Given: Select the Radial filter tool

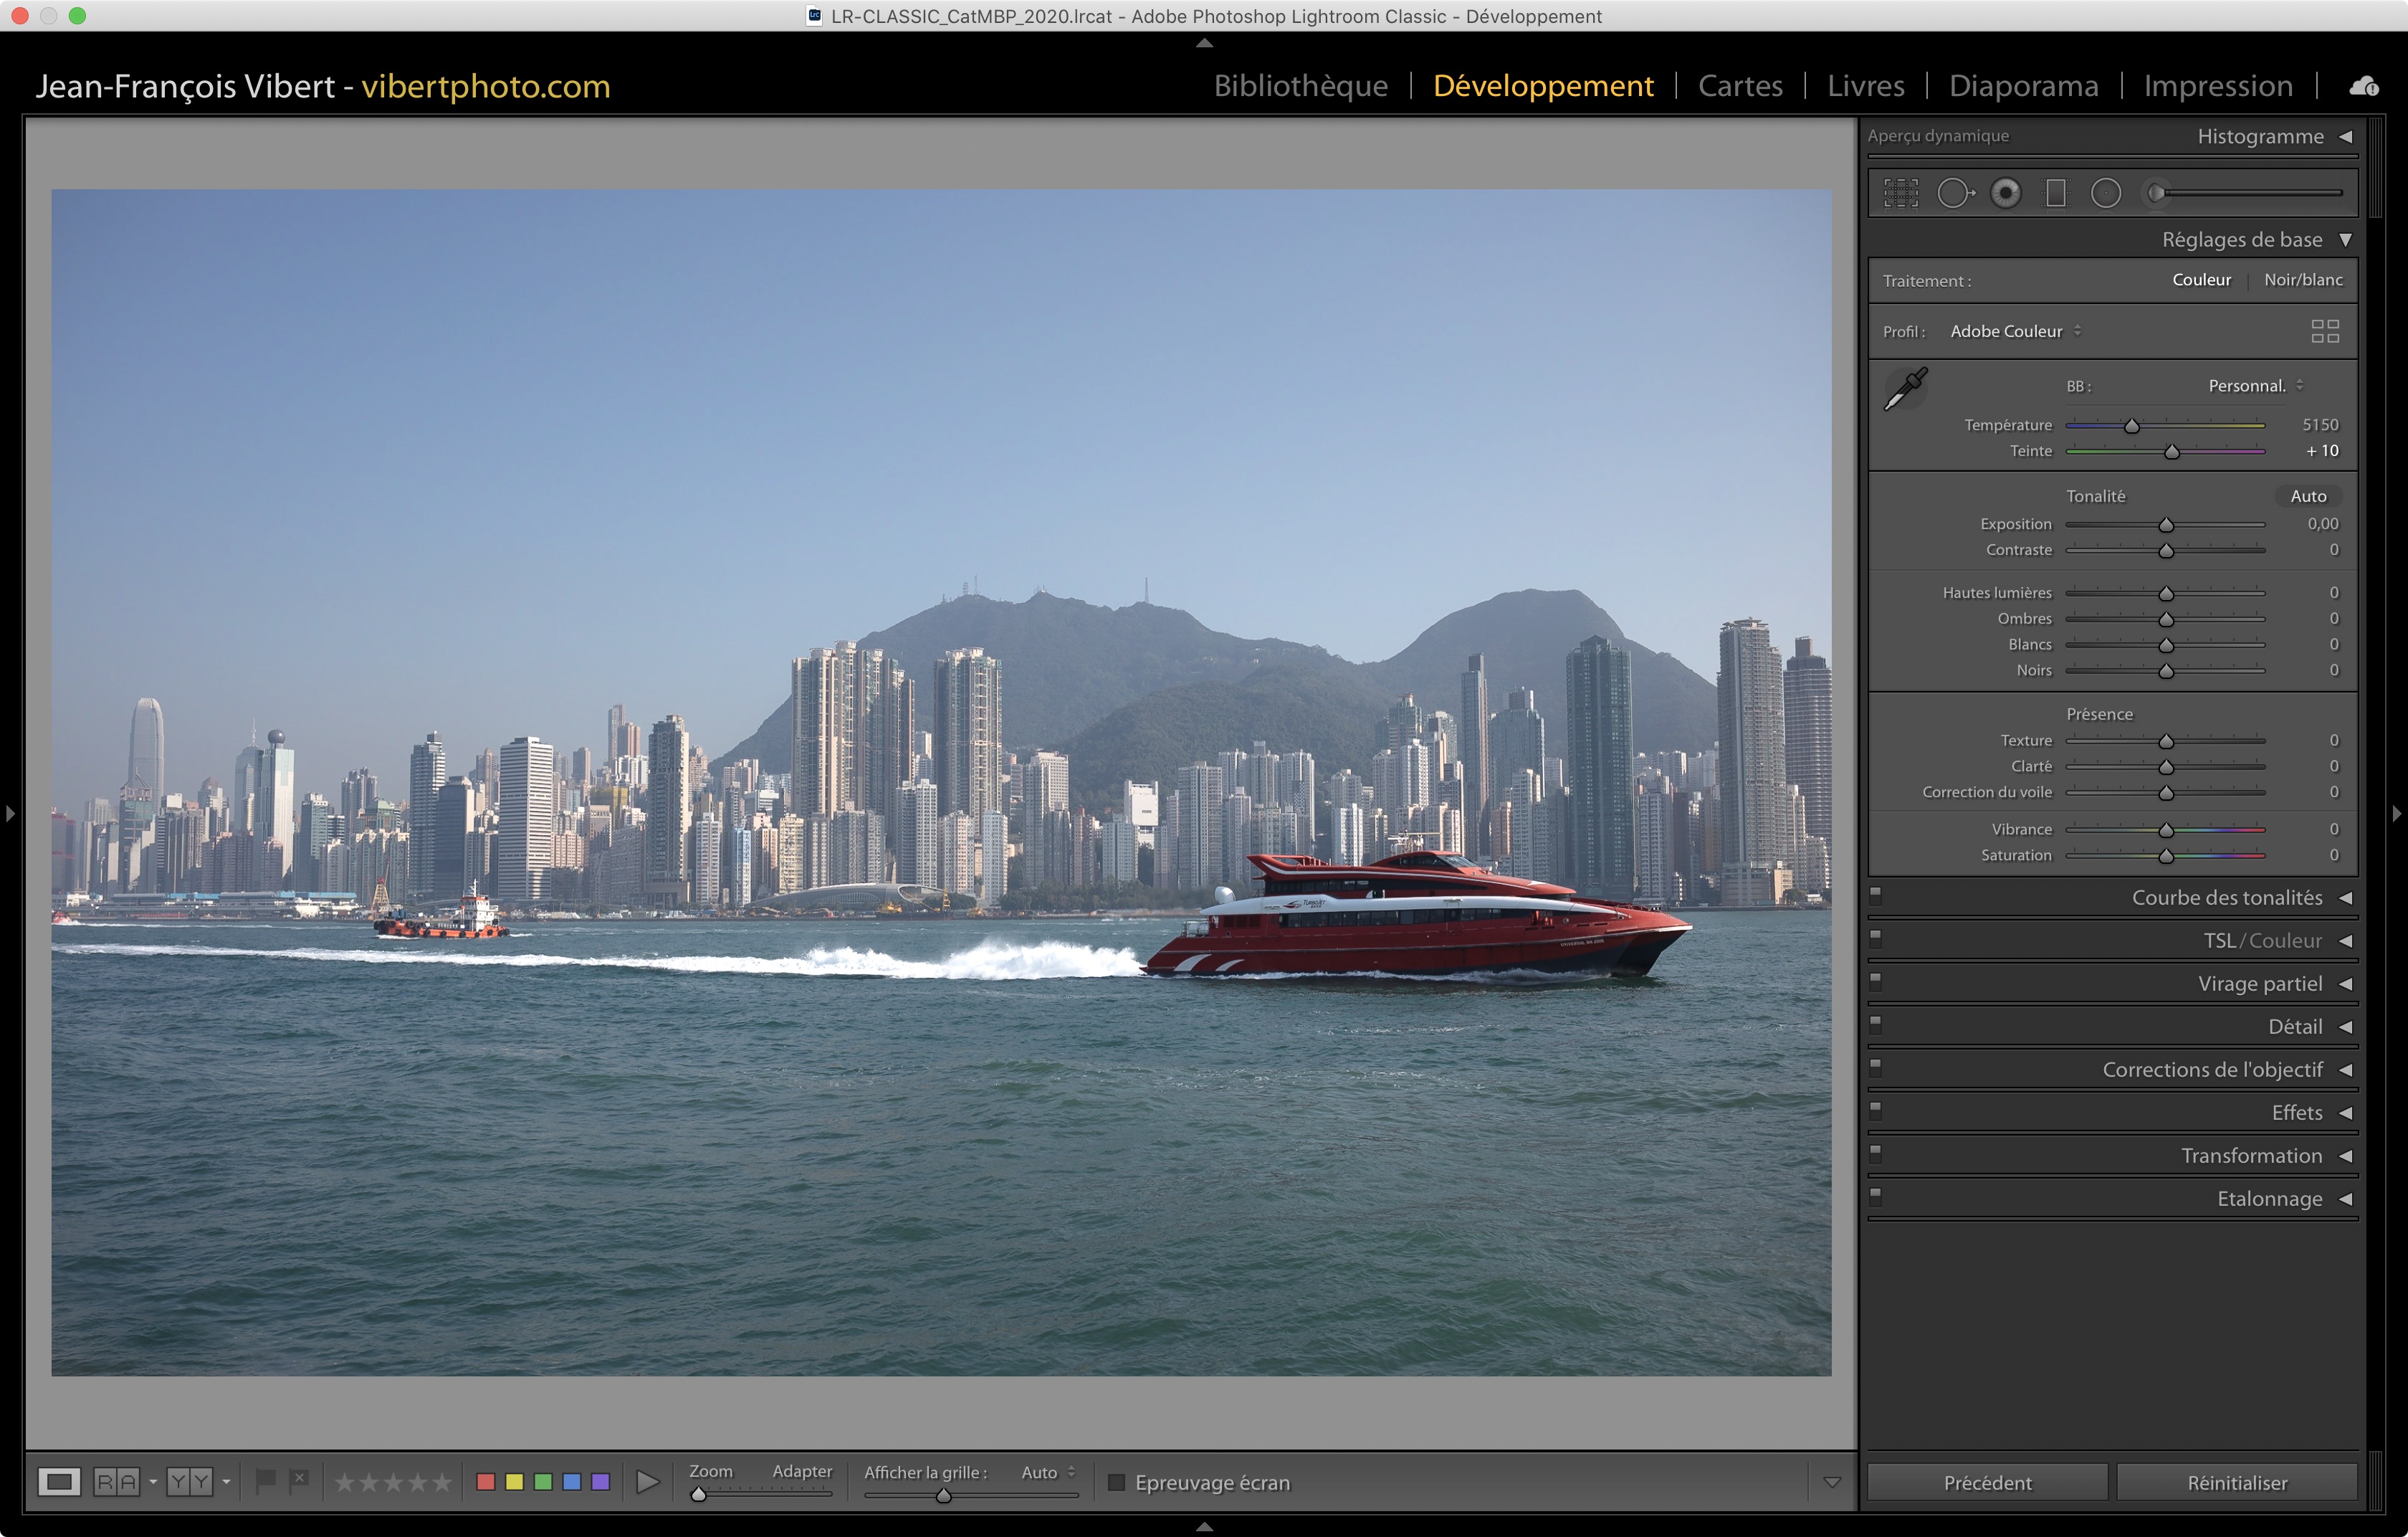Looking at the screenshot, I should point(2106,193).
